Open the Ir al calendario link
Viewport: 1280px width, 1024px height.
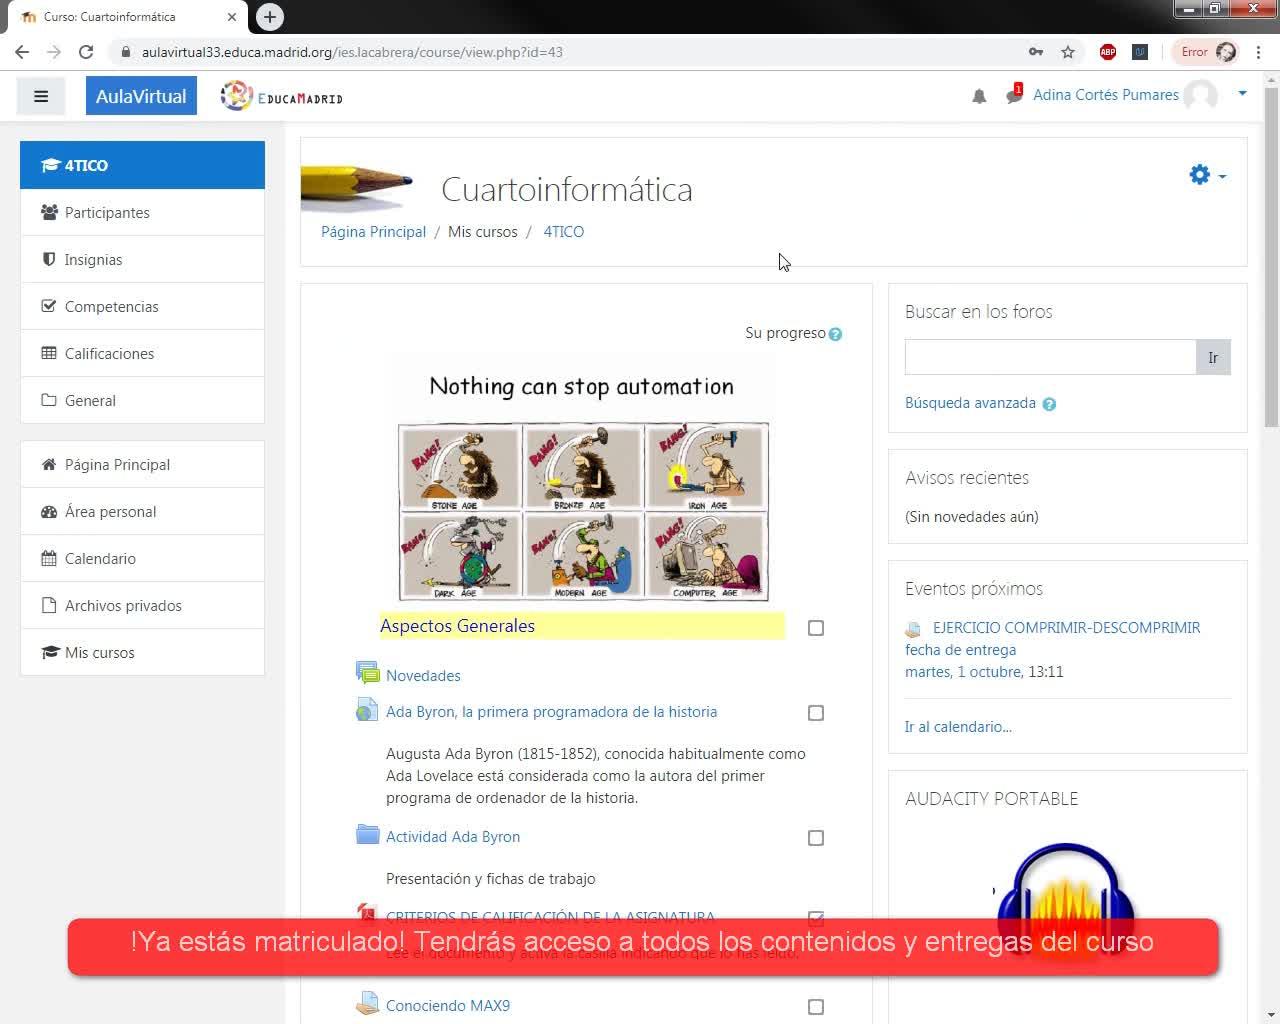(x=958, y=726)
